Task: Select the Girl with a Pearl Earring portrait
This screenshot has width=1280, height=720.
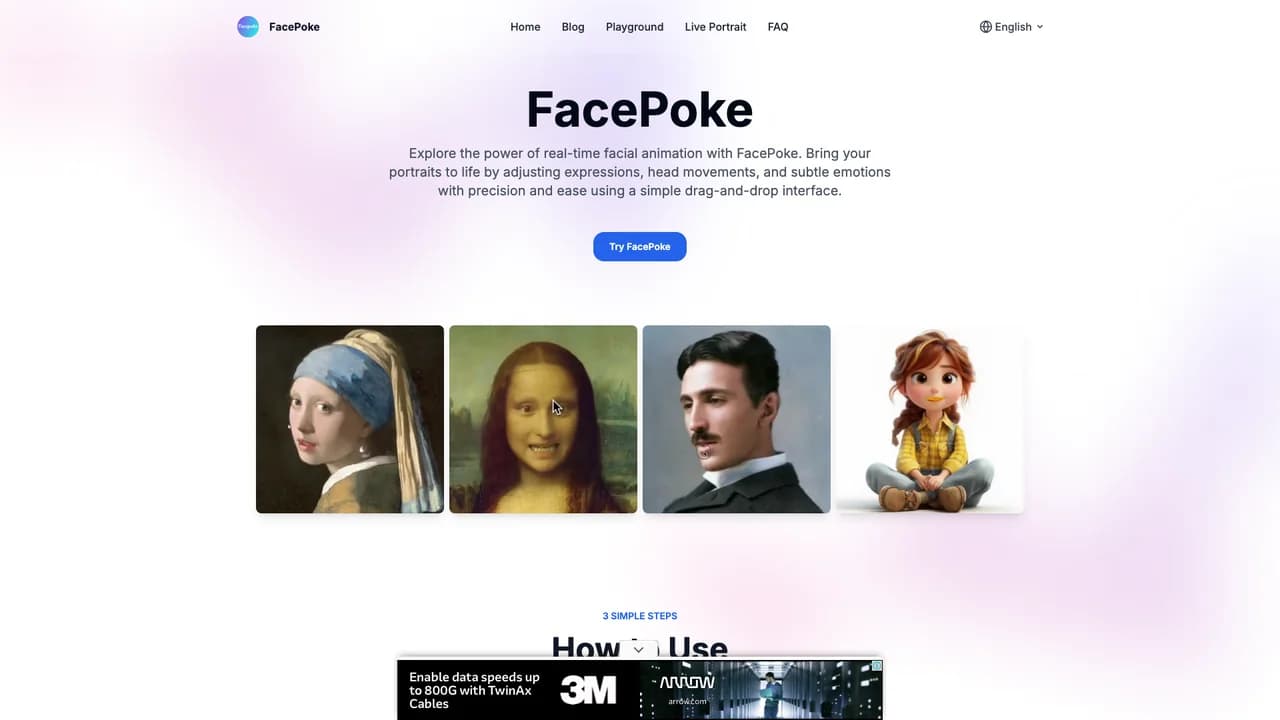Action: pyautogui.click(x=350, y=419)
